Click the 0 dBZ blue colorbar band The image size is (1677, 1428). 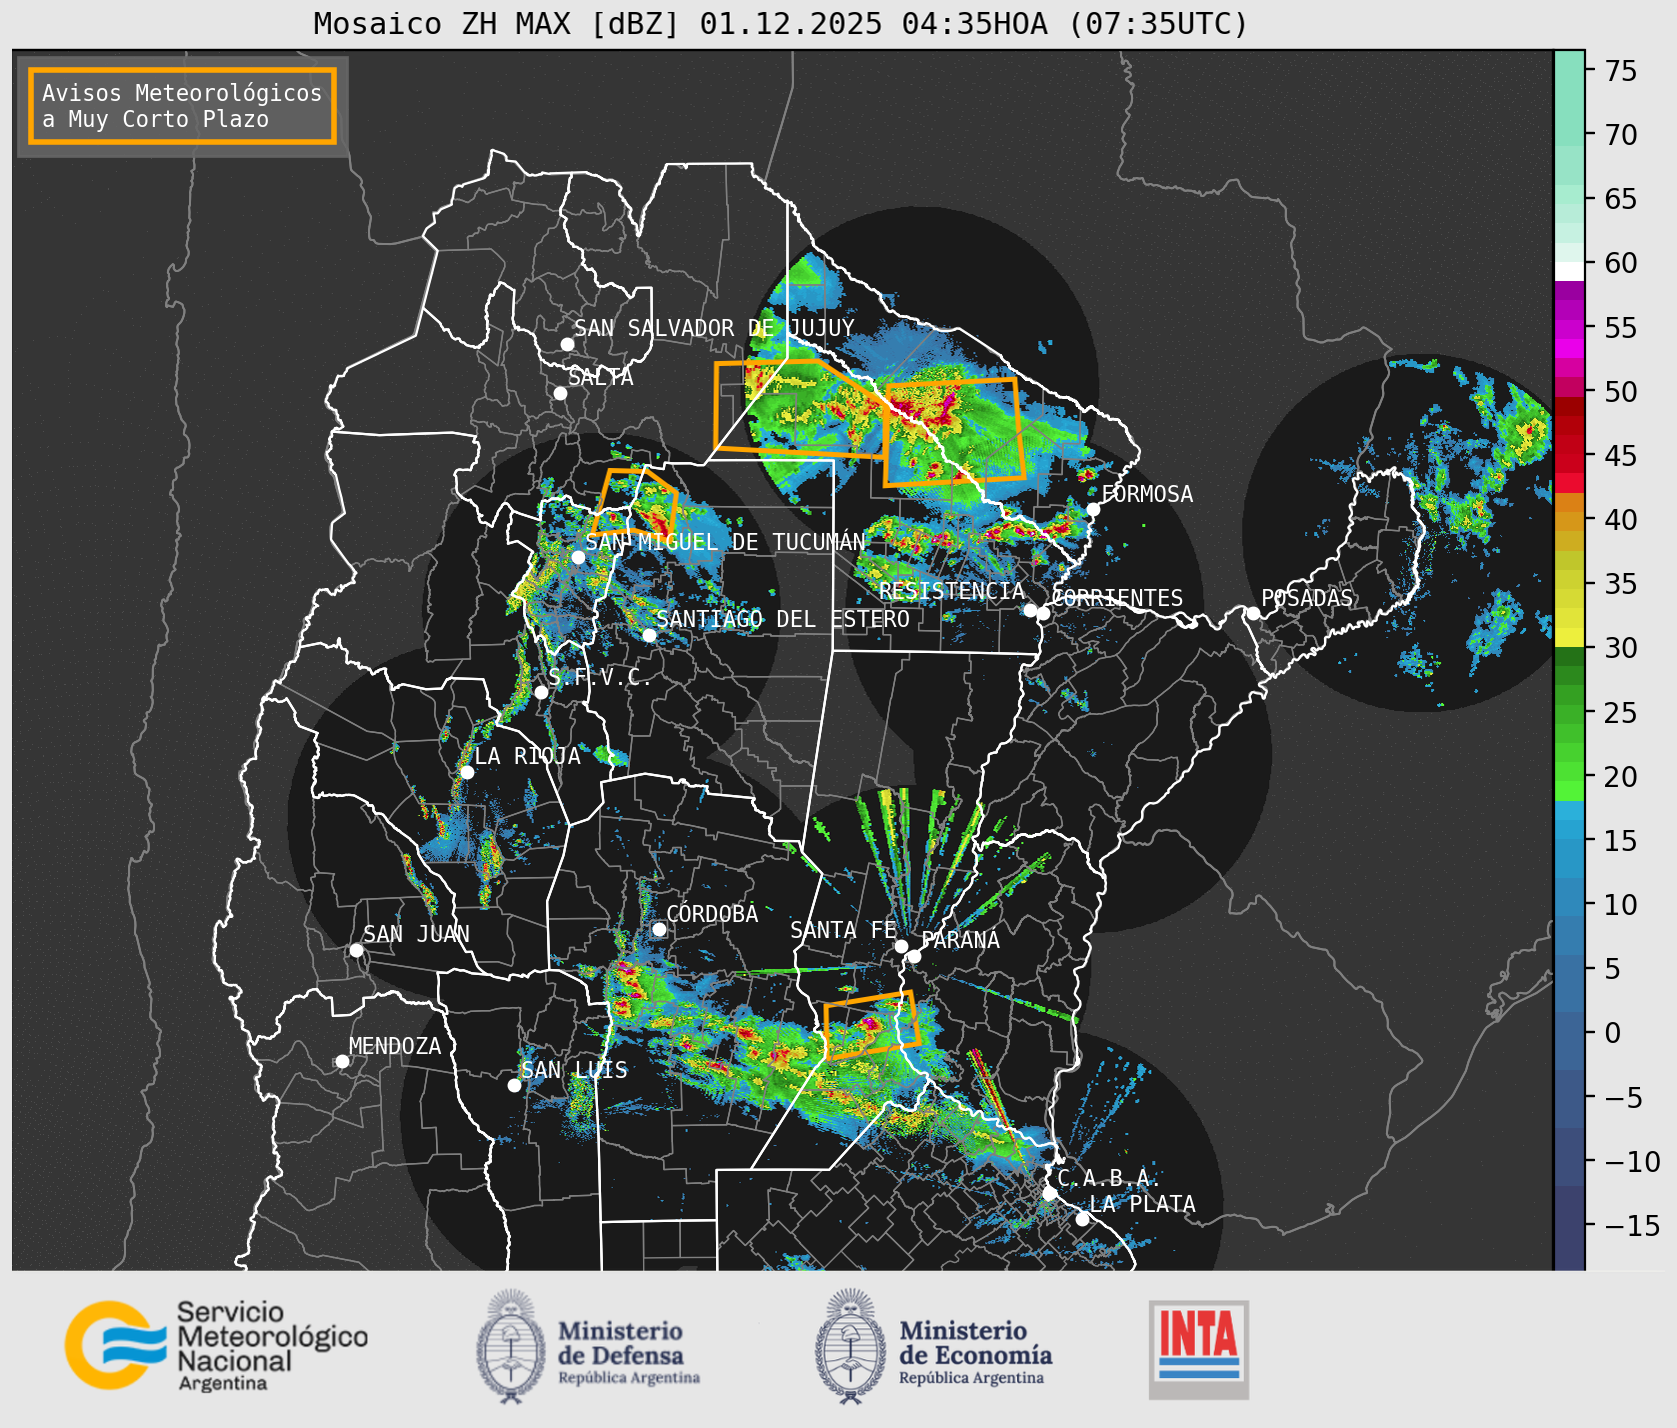1569,1041
